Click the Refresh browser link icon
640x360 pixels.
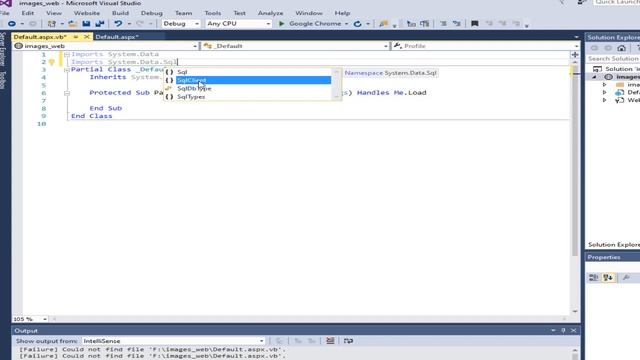point(358,24)
